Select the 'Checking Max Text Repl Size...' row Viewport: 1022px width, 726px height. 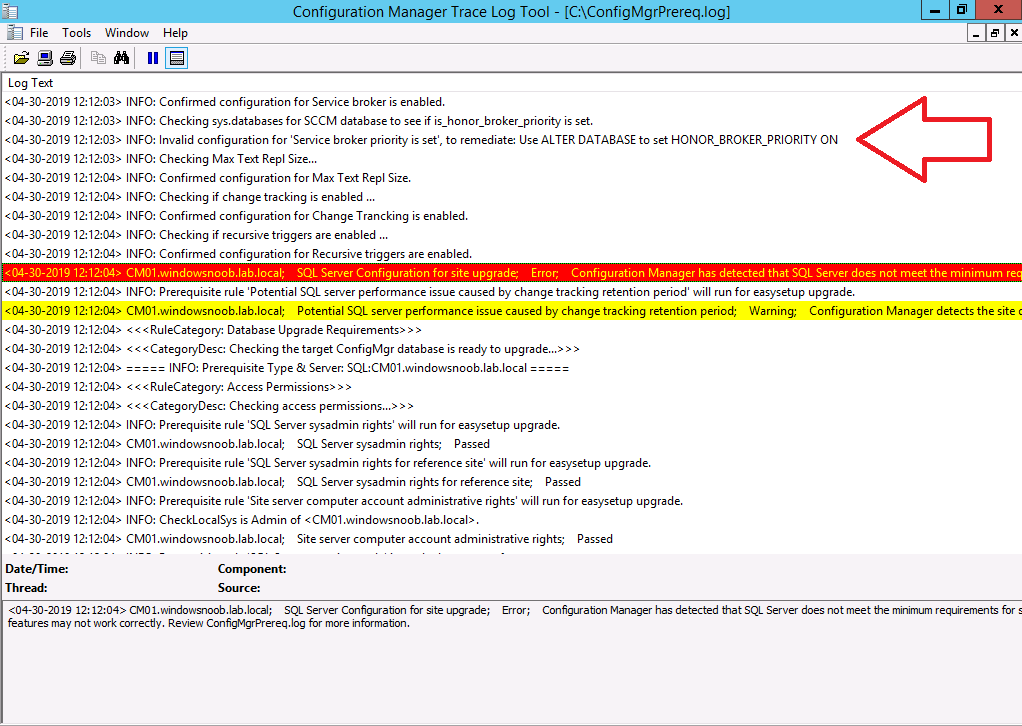[512, 158]
